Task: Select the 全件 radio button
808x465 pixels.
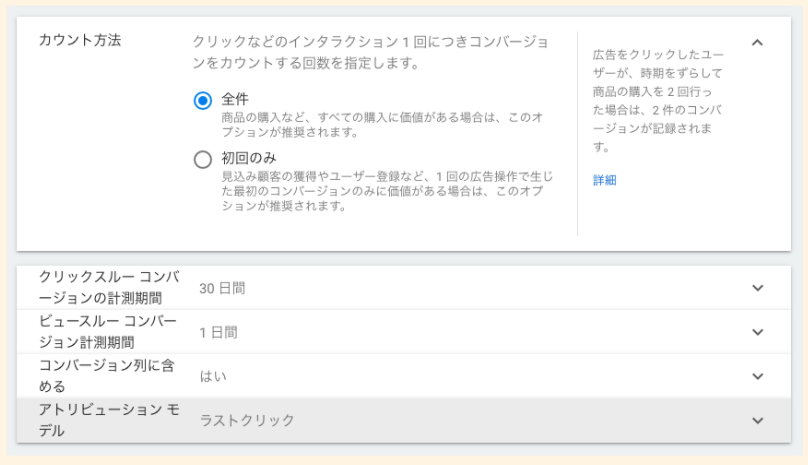Action: pos(203,100)
